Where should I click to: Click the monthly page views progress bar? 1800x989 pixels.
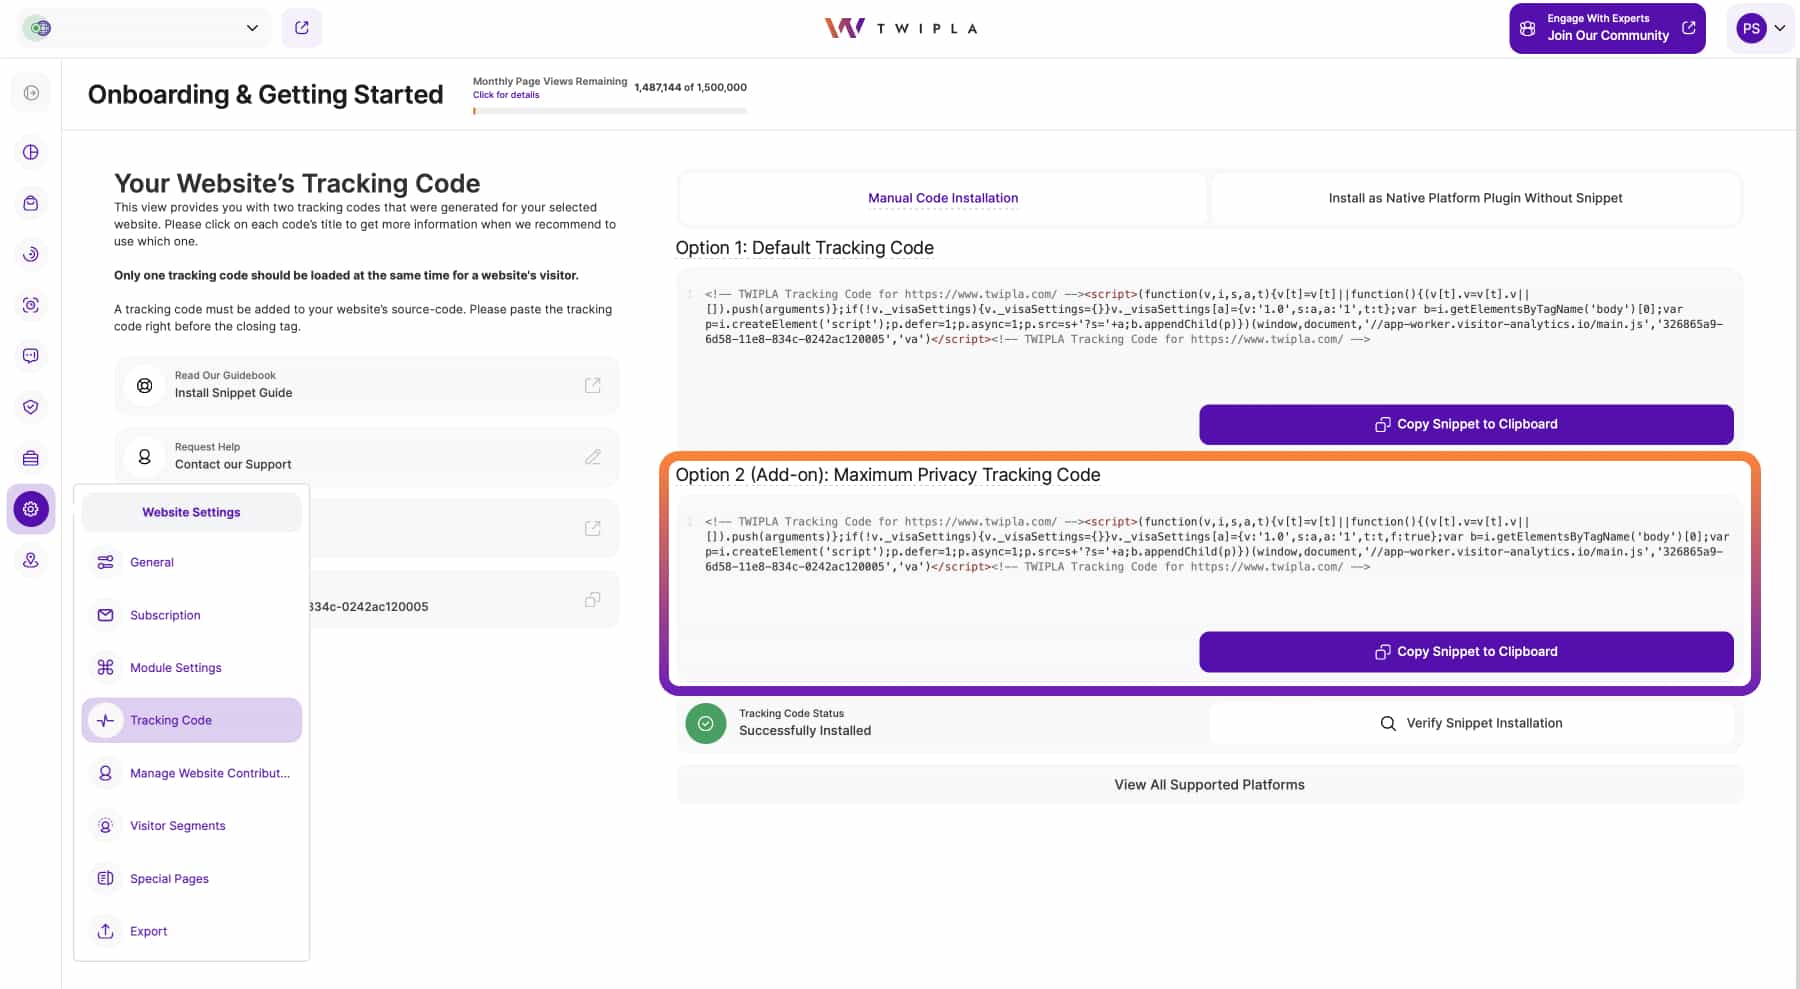609,111
